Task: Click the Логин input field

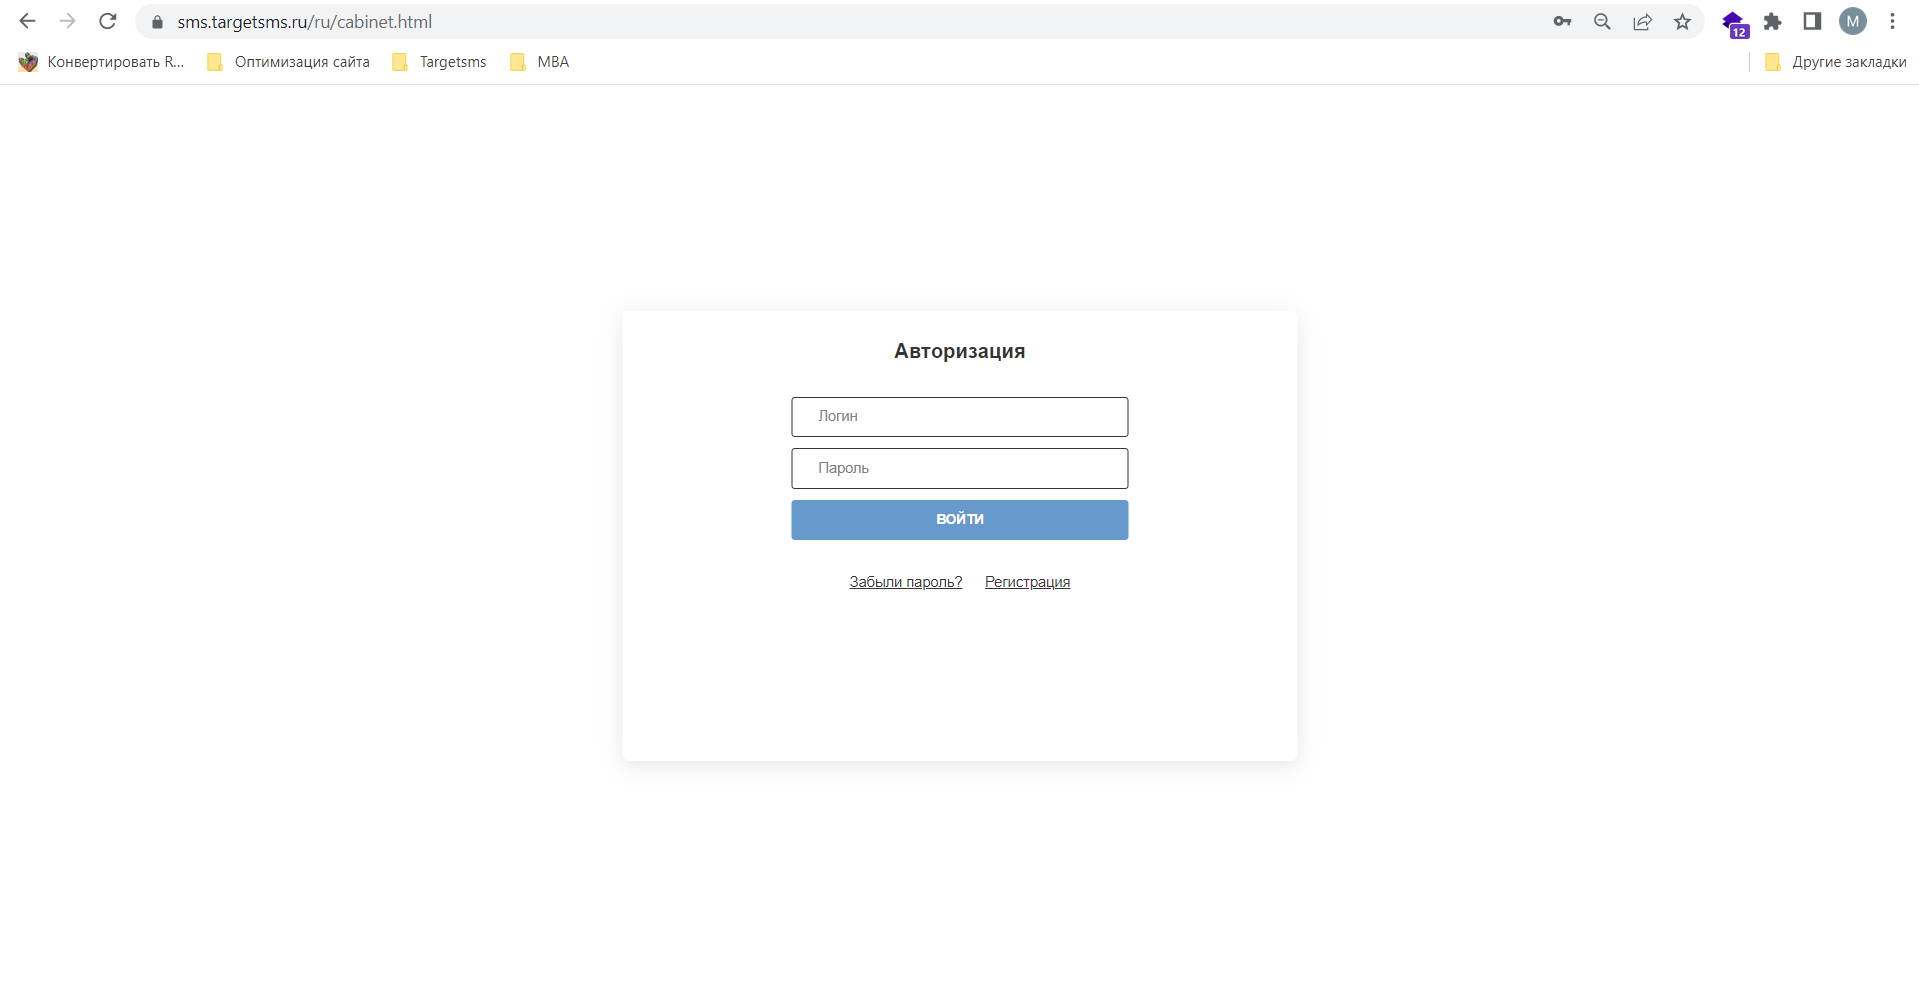Action: pyautogui.click(x=960, y=417)
